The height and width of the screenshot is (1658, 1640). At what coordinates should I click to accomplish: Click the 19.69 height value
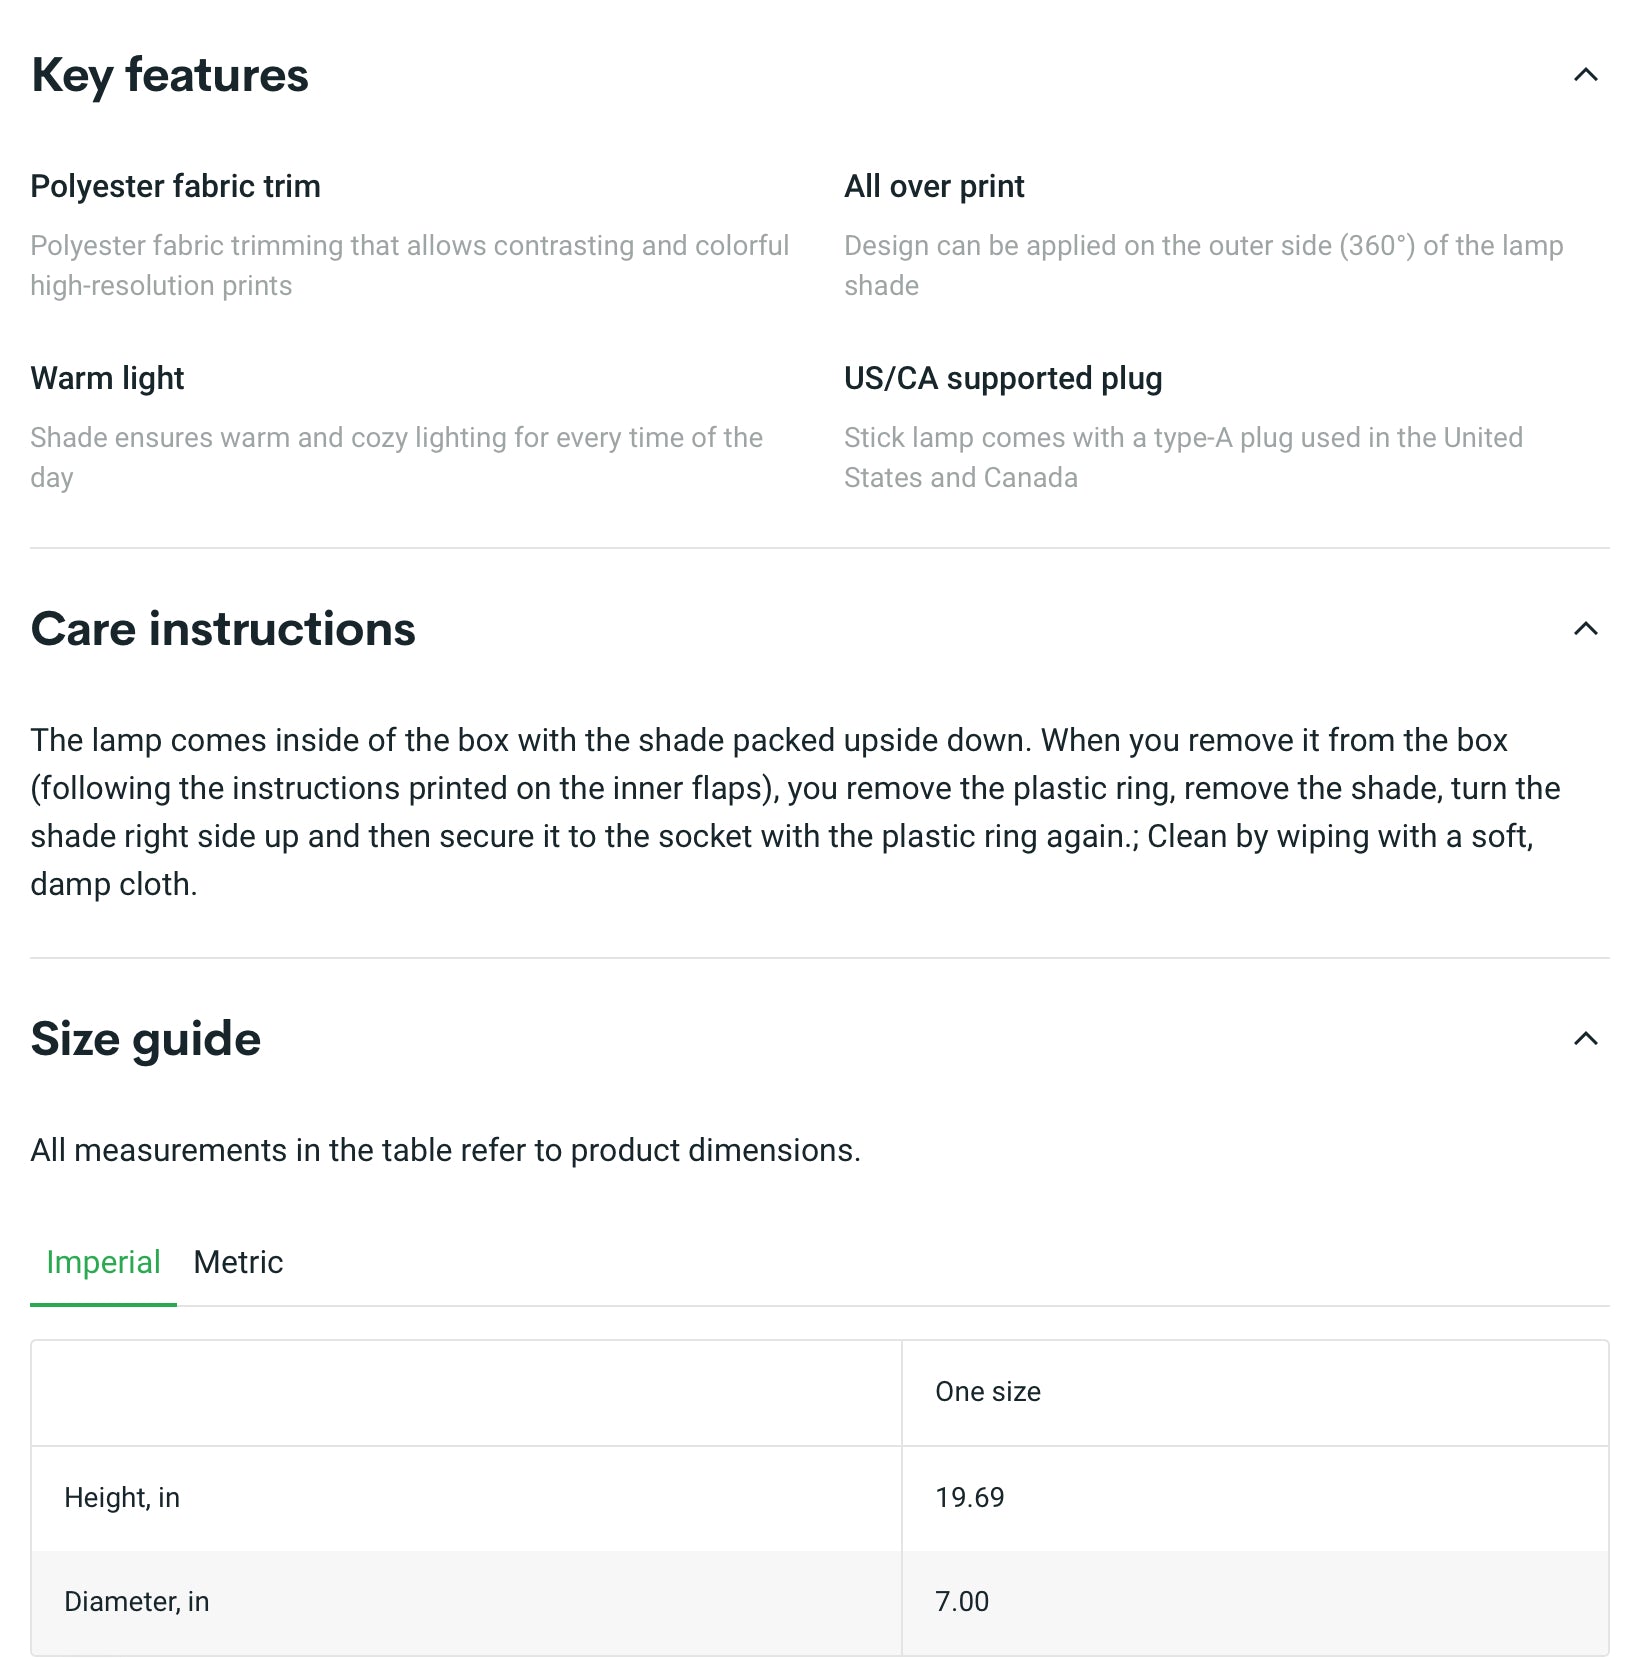coord(969,1497)
